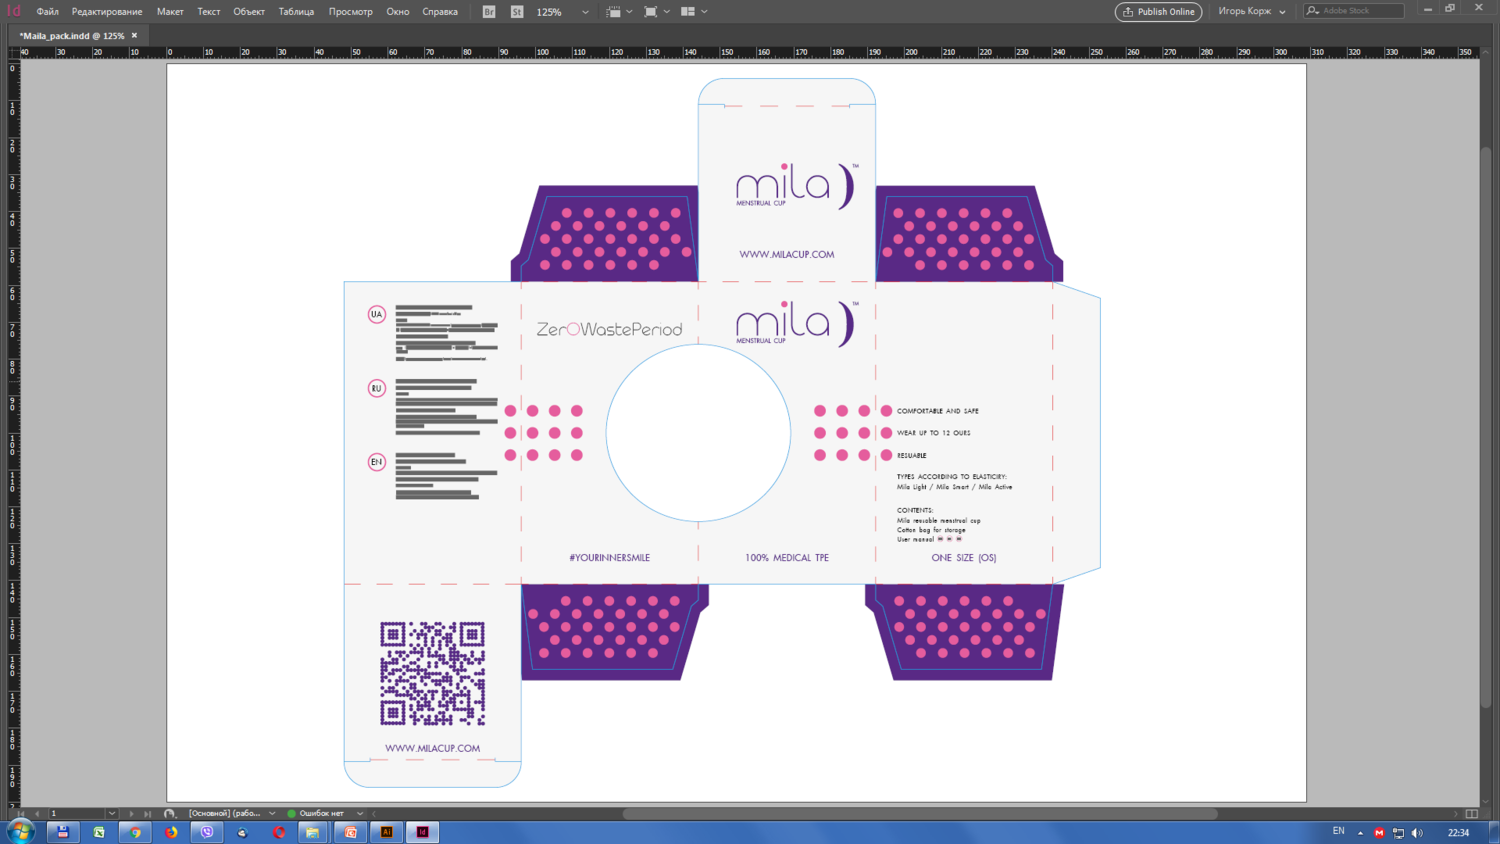Open the Игорь Корж workspace dropdown
This screenshot has height=844, width=1500.
(x=1252, y=12)
